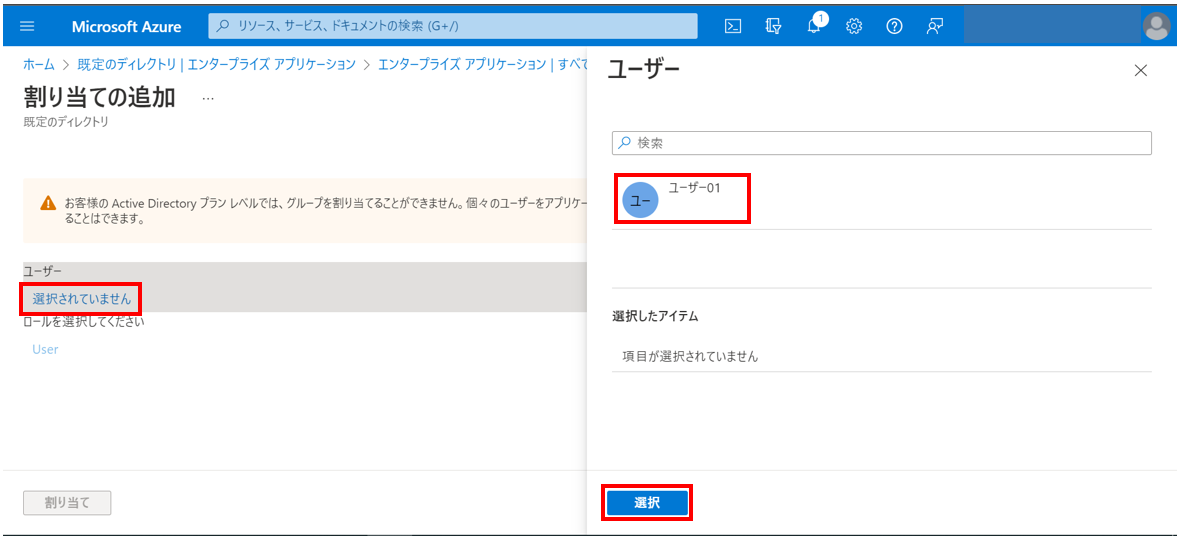Open the Azure portal hamburger menu
The image size is (1180, 542).
point(27,26)
